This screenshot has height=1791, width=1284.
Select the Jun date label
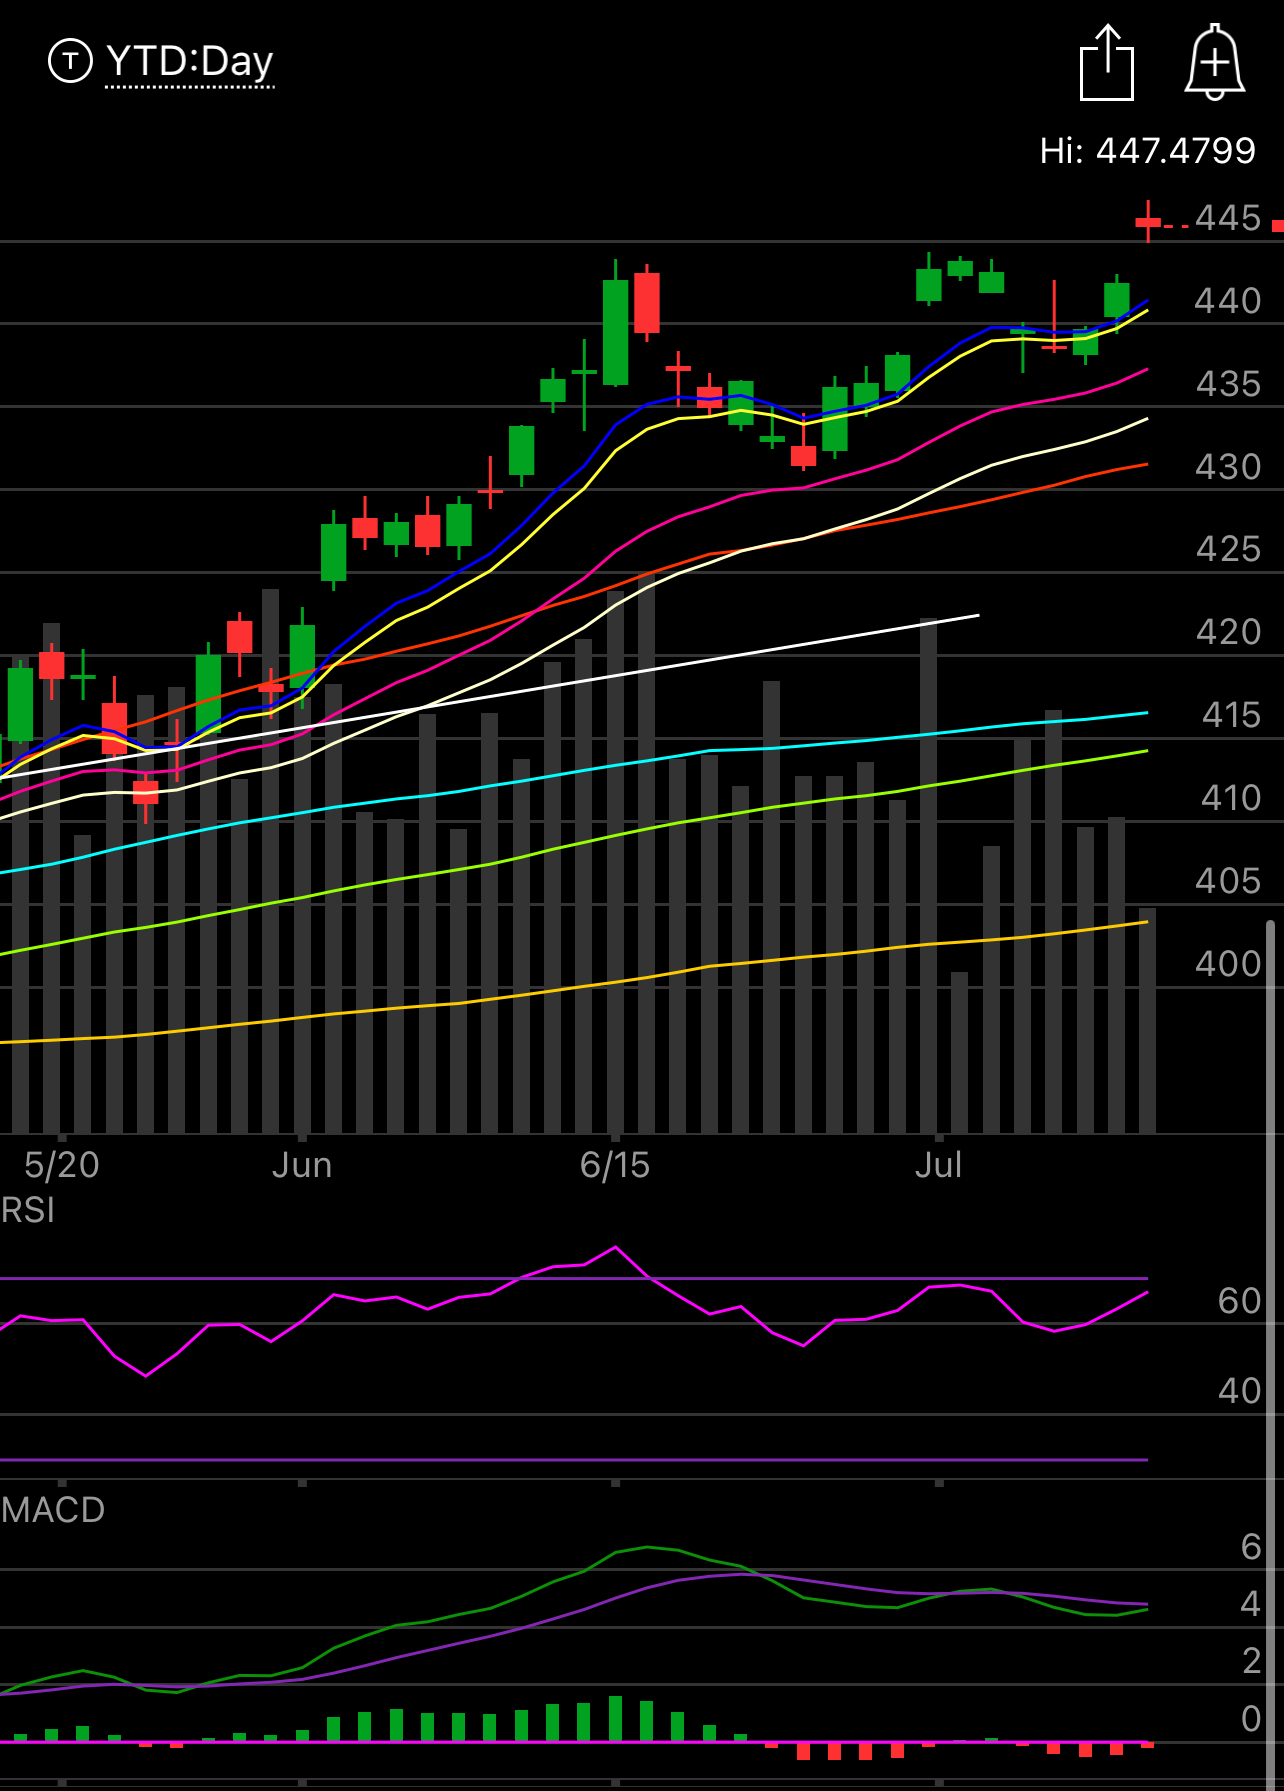click(x=302, y=1165)
